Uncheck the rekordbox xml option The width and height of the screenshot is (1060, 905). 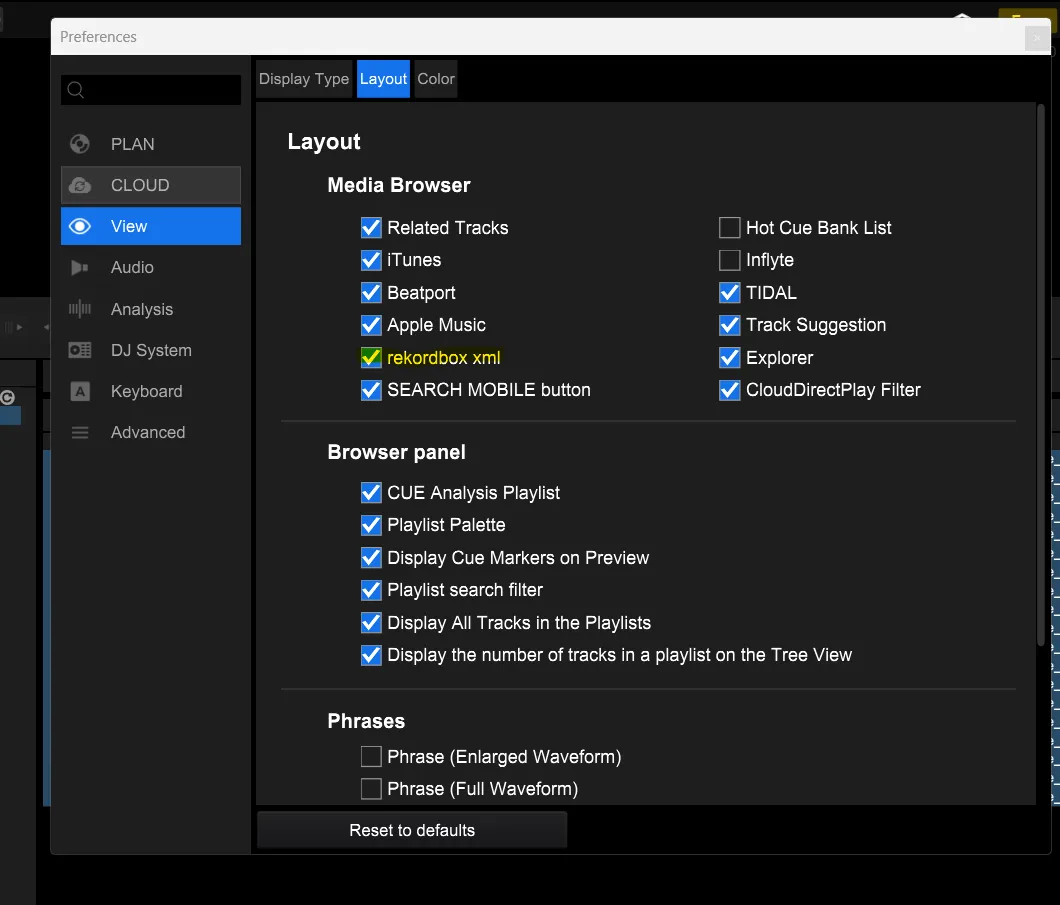[371, 358]
